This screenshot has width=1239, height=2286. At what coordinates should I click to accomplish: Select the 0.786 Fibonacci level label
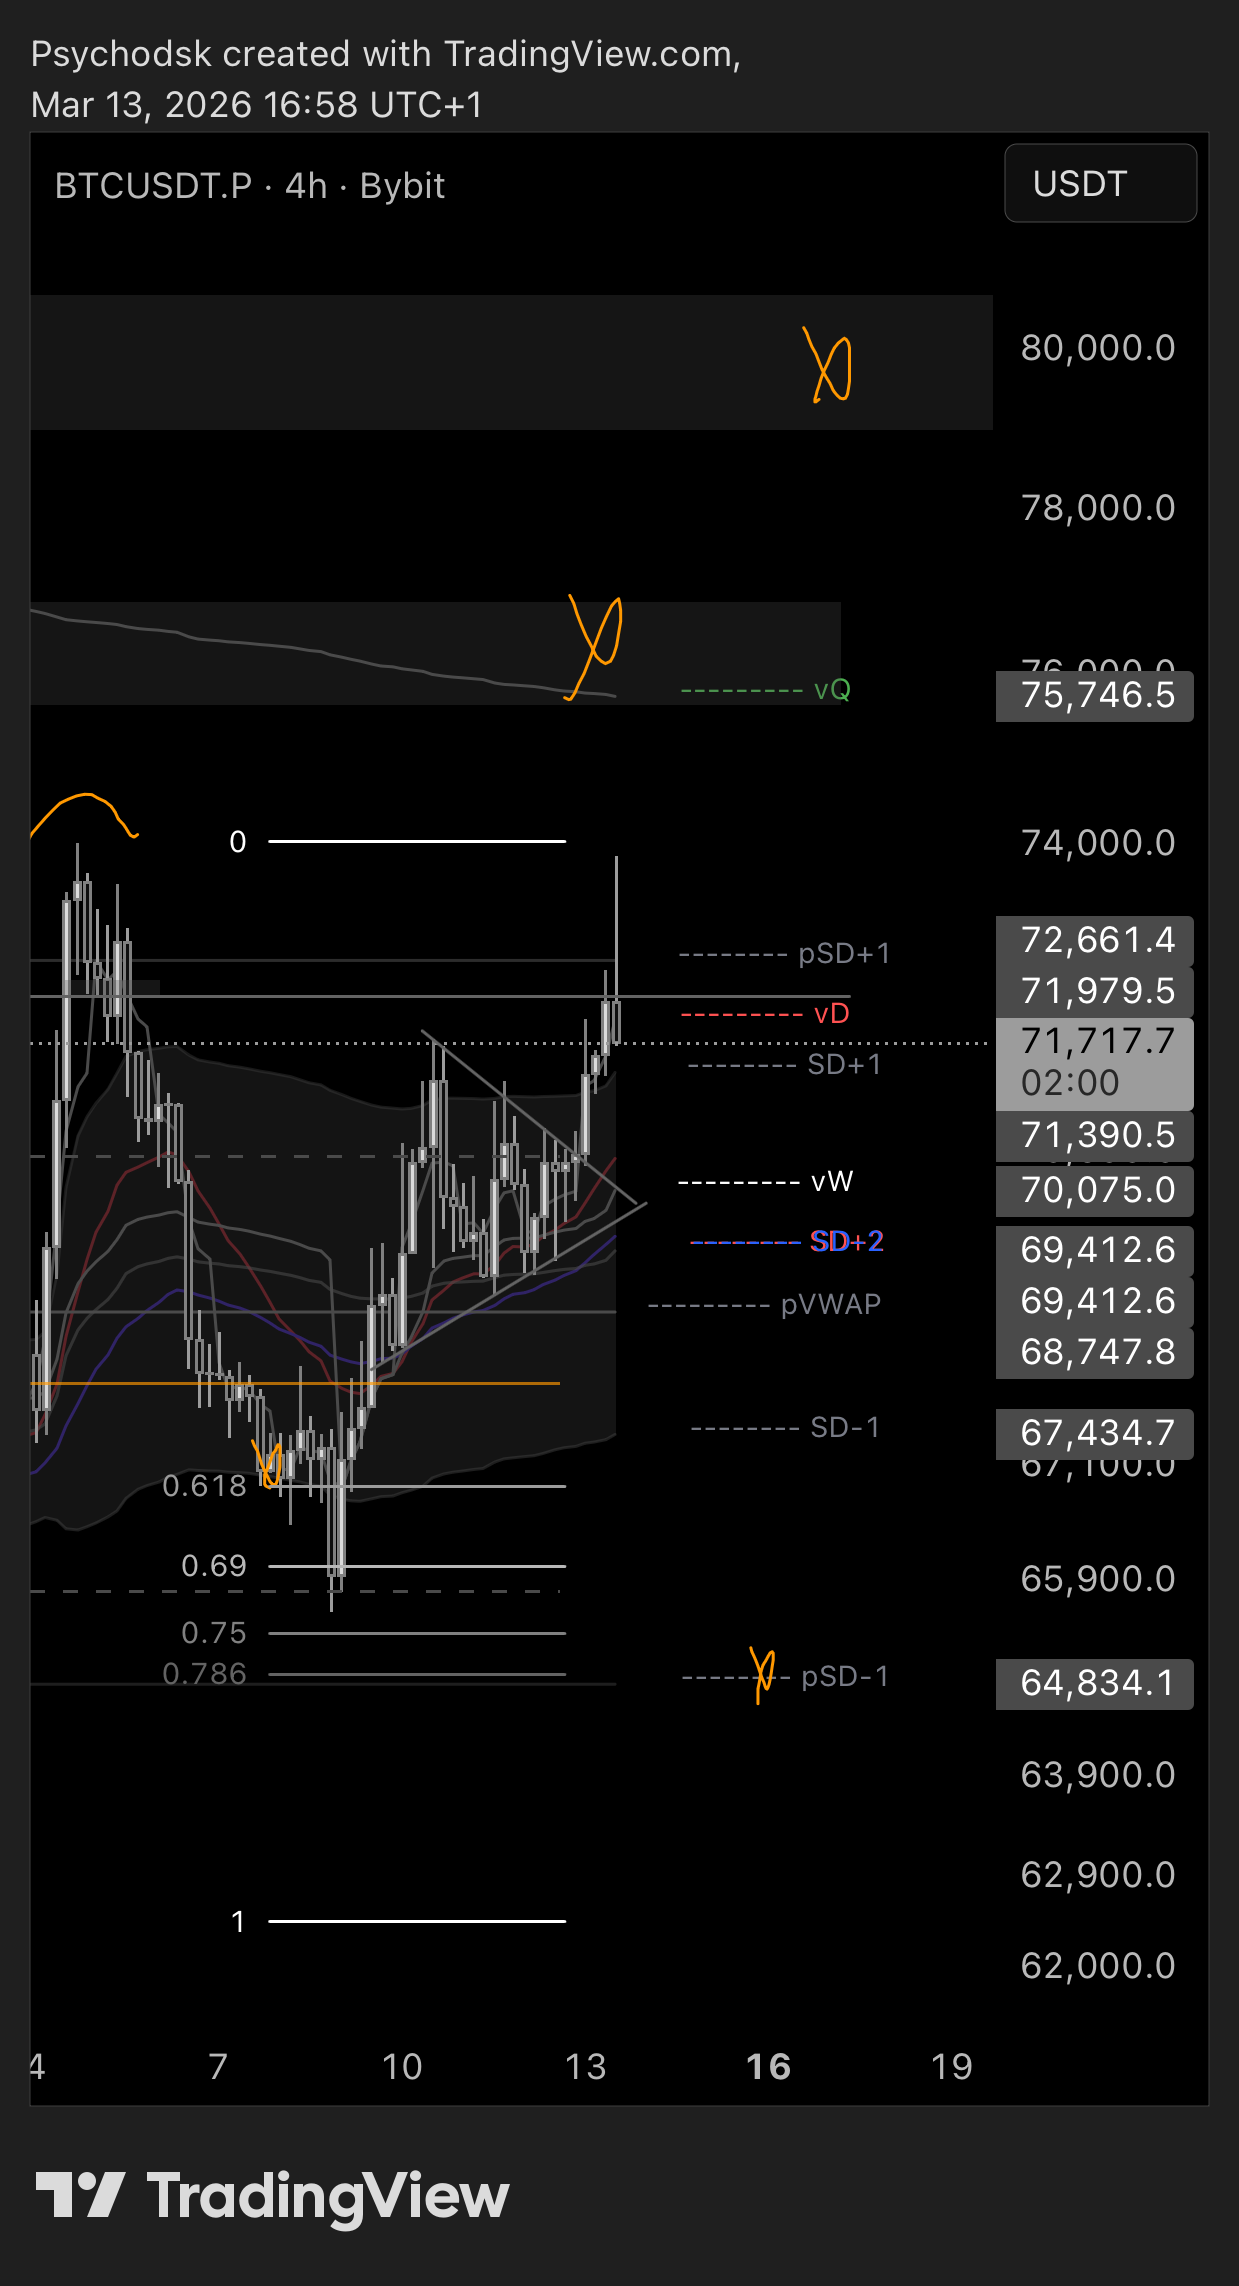pyautogui.click(x=204, y=1674)
